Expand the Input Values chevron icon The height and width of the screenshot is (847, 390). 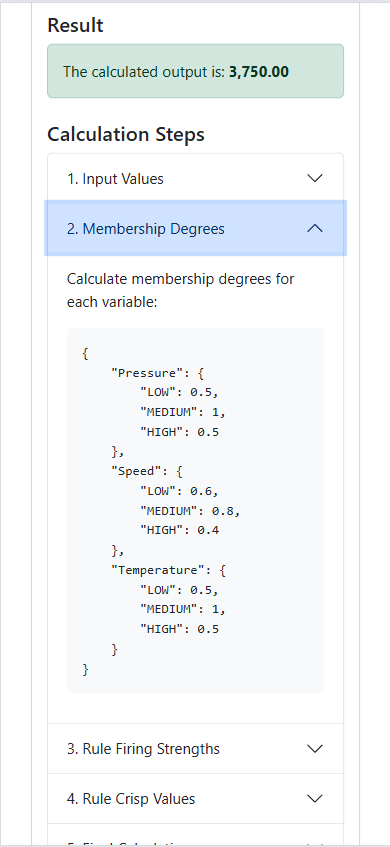[314, 178]
